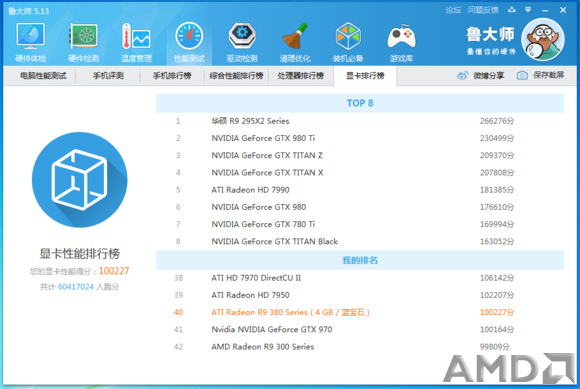The width and height of the screenshot is (580, 389).
Task: Select the 显卡排行榜 tab
Action: [x=365, y=76]
